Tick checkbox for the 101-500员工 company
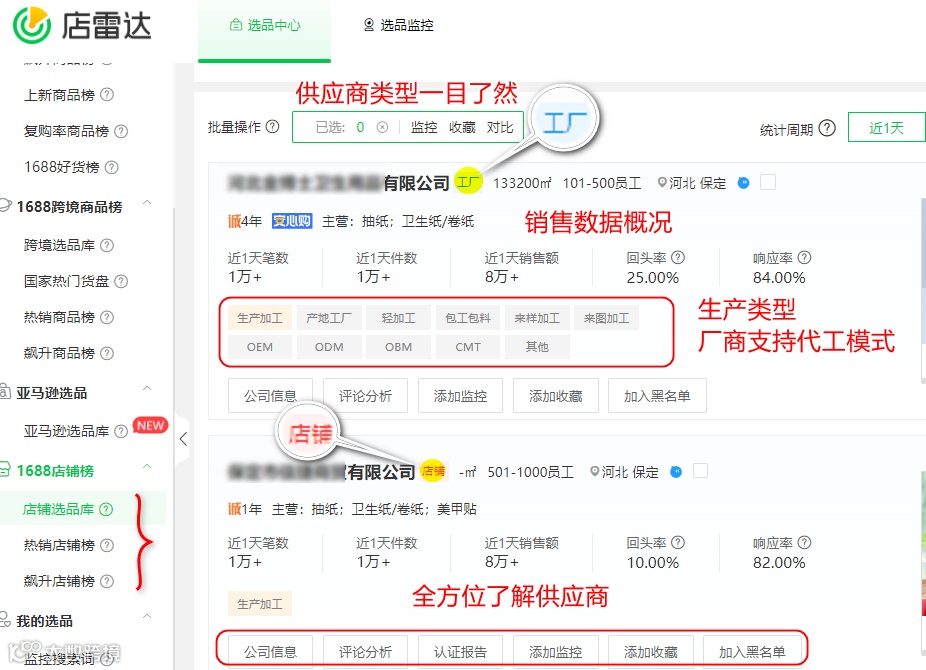926x670 pixels. 768,182
